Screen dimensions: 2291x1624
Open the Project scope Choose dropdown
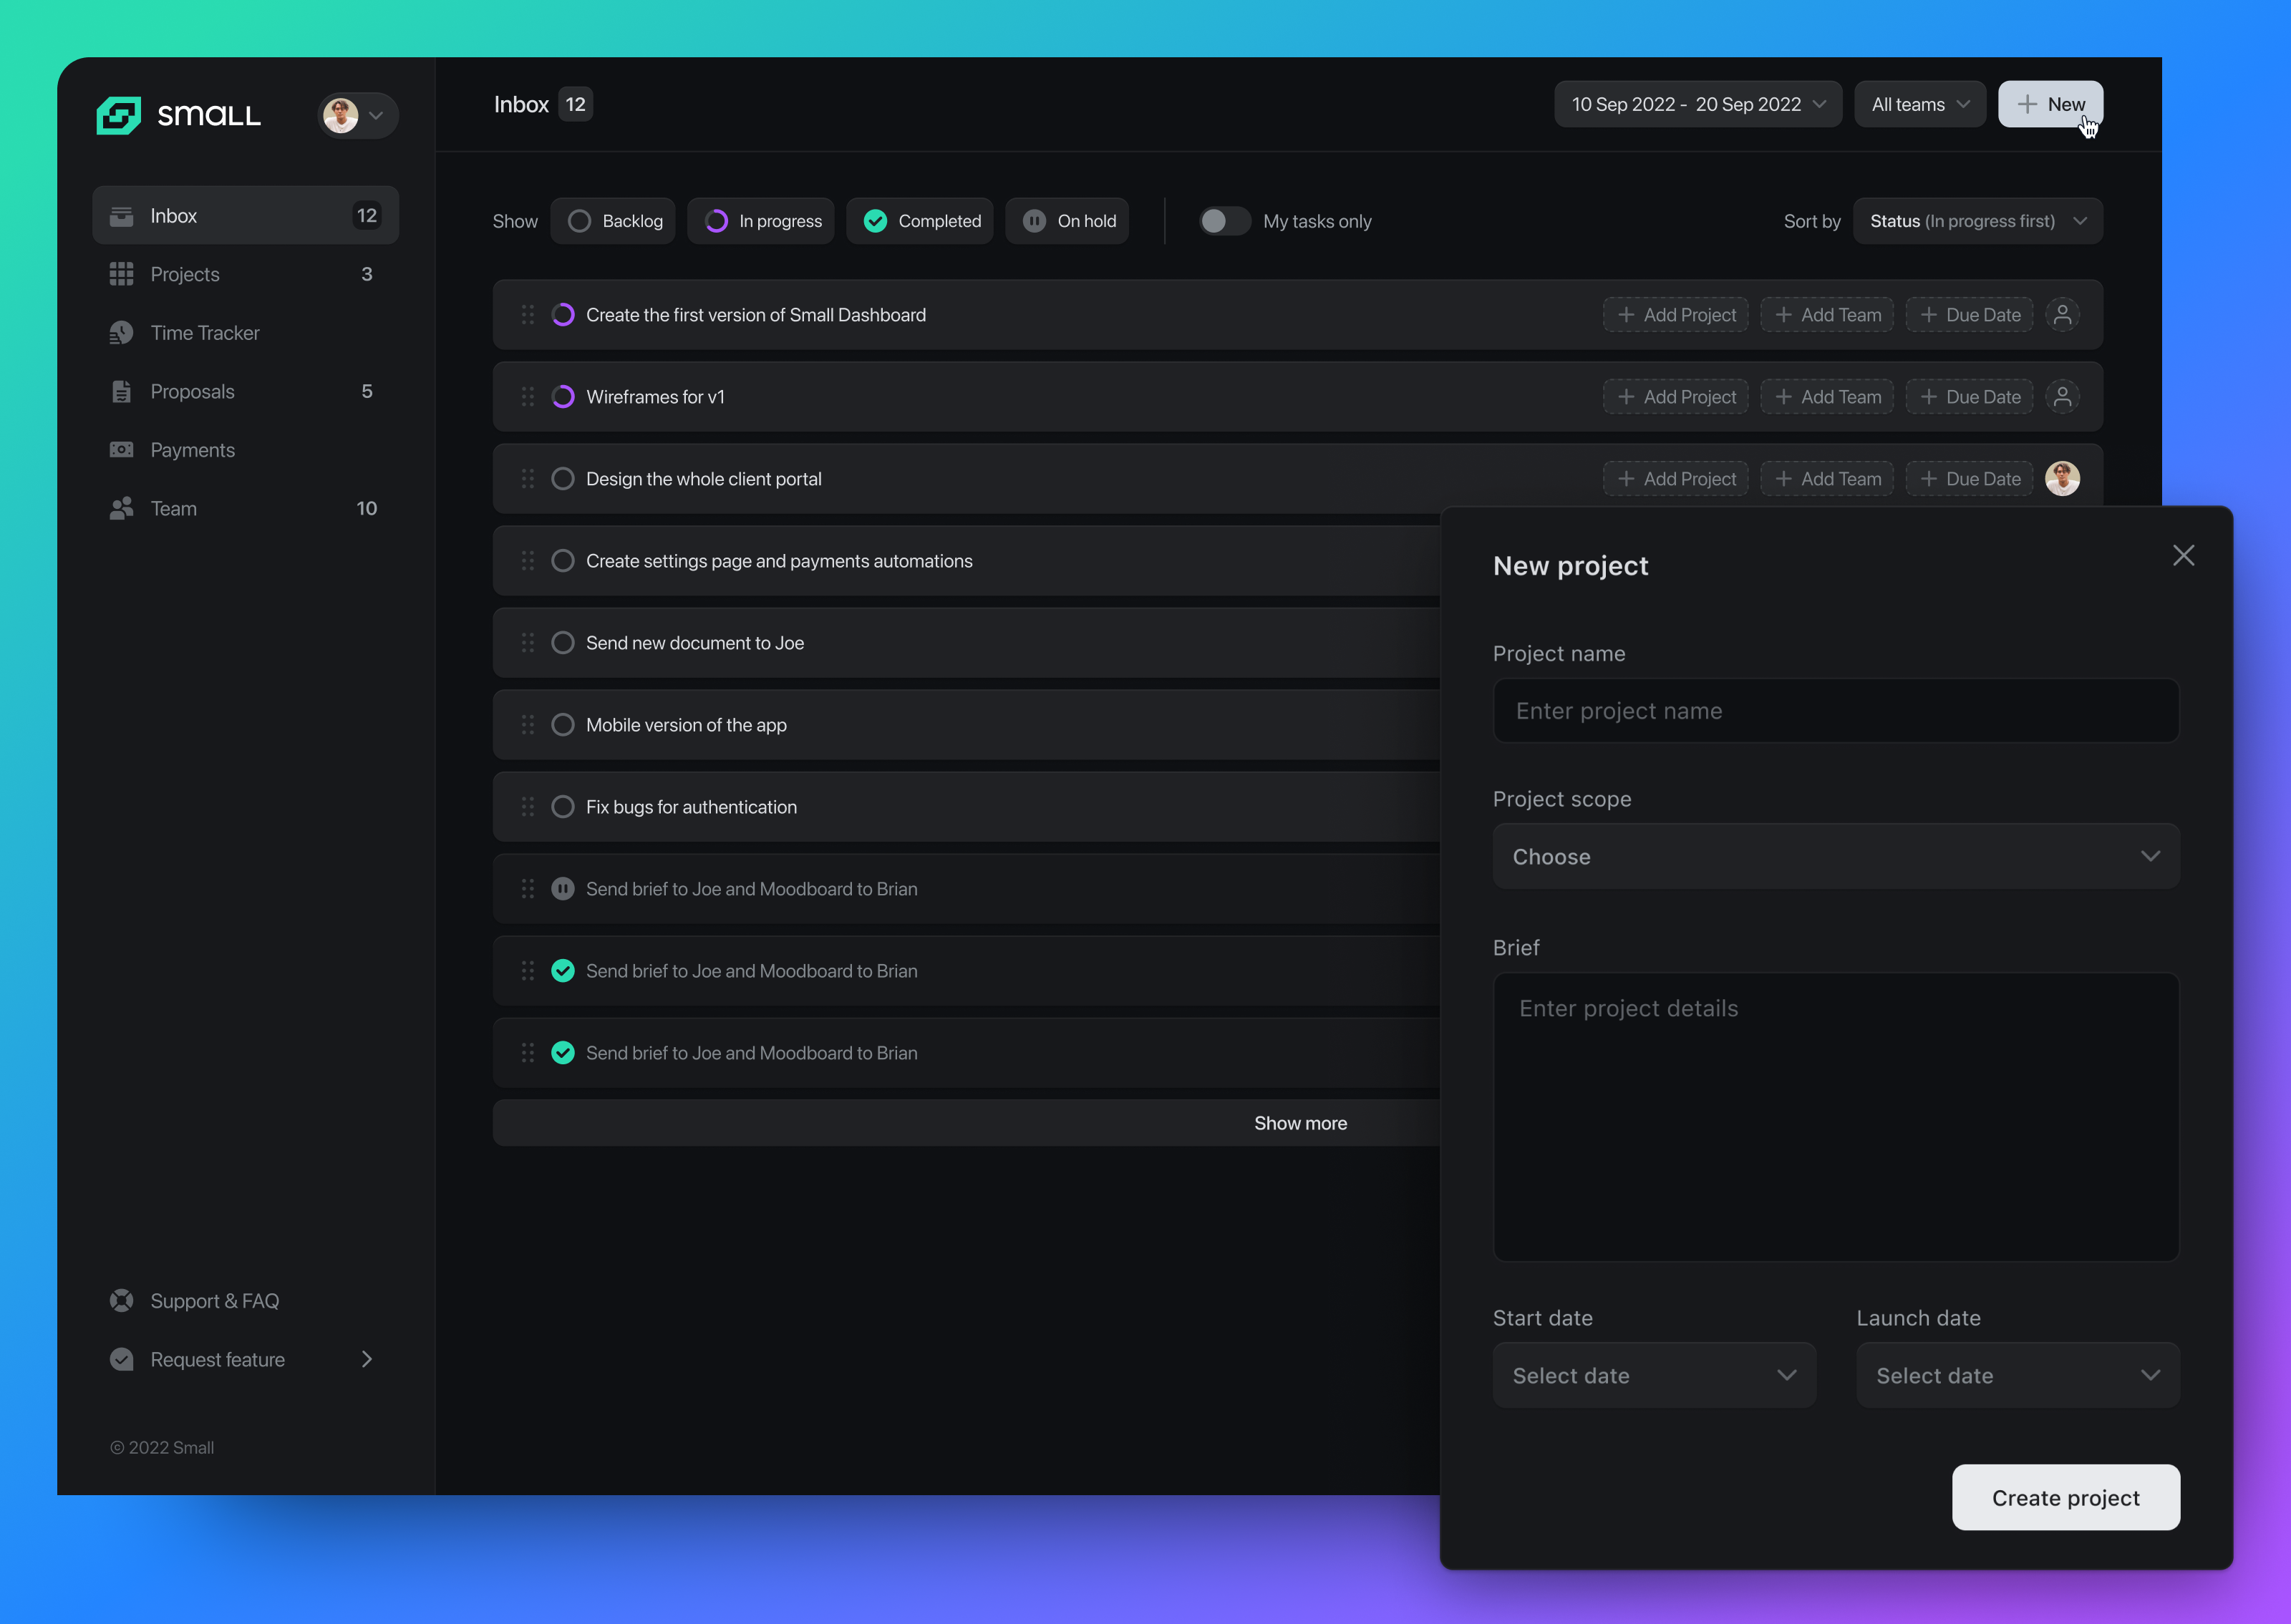click(x=1835, y=856)
